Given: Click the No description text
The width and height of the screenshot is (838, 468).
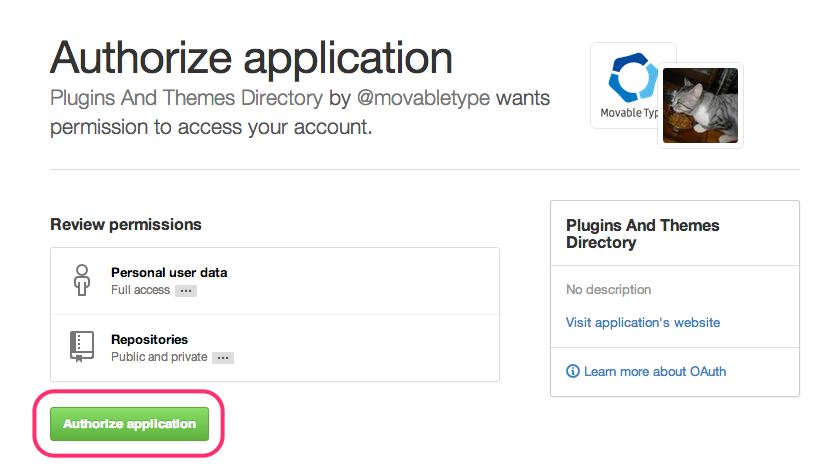Looking at the screenshot, I should click(608, 290).
